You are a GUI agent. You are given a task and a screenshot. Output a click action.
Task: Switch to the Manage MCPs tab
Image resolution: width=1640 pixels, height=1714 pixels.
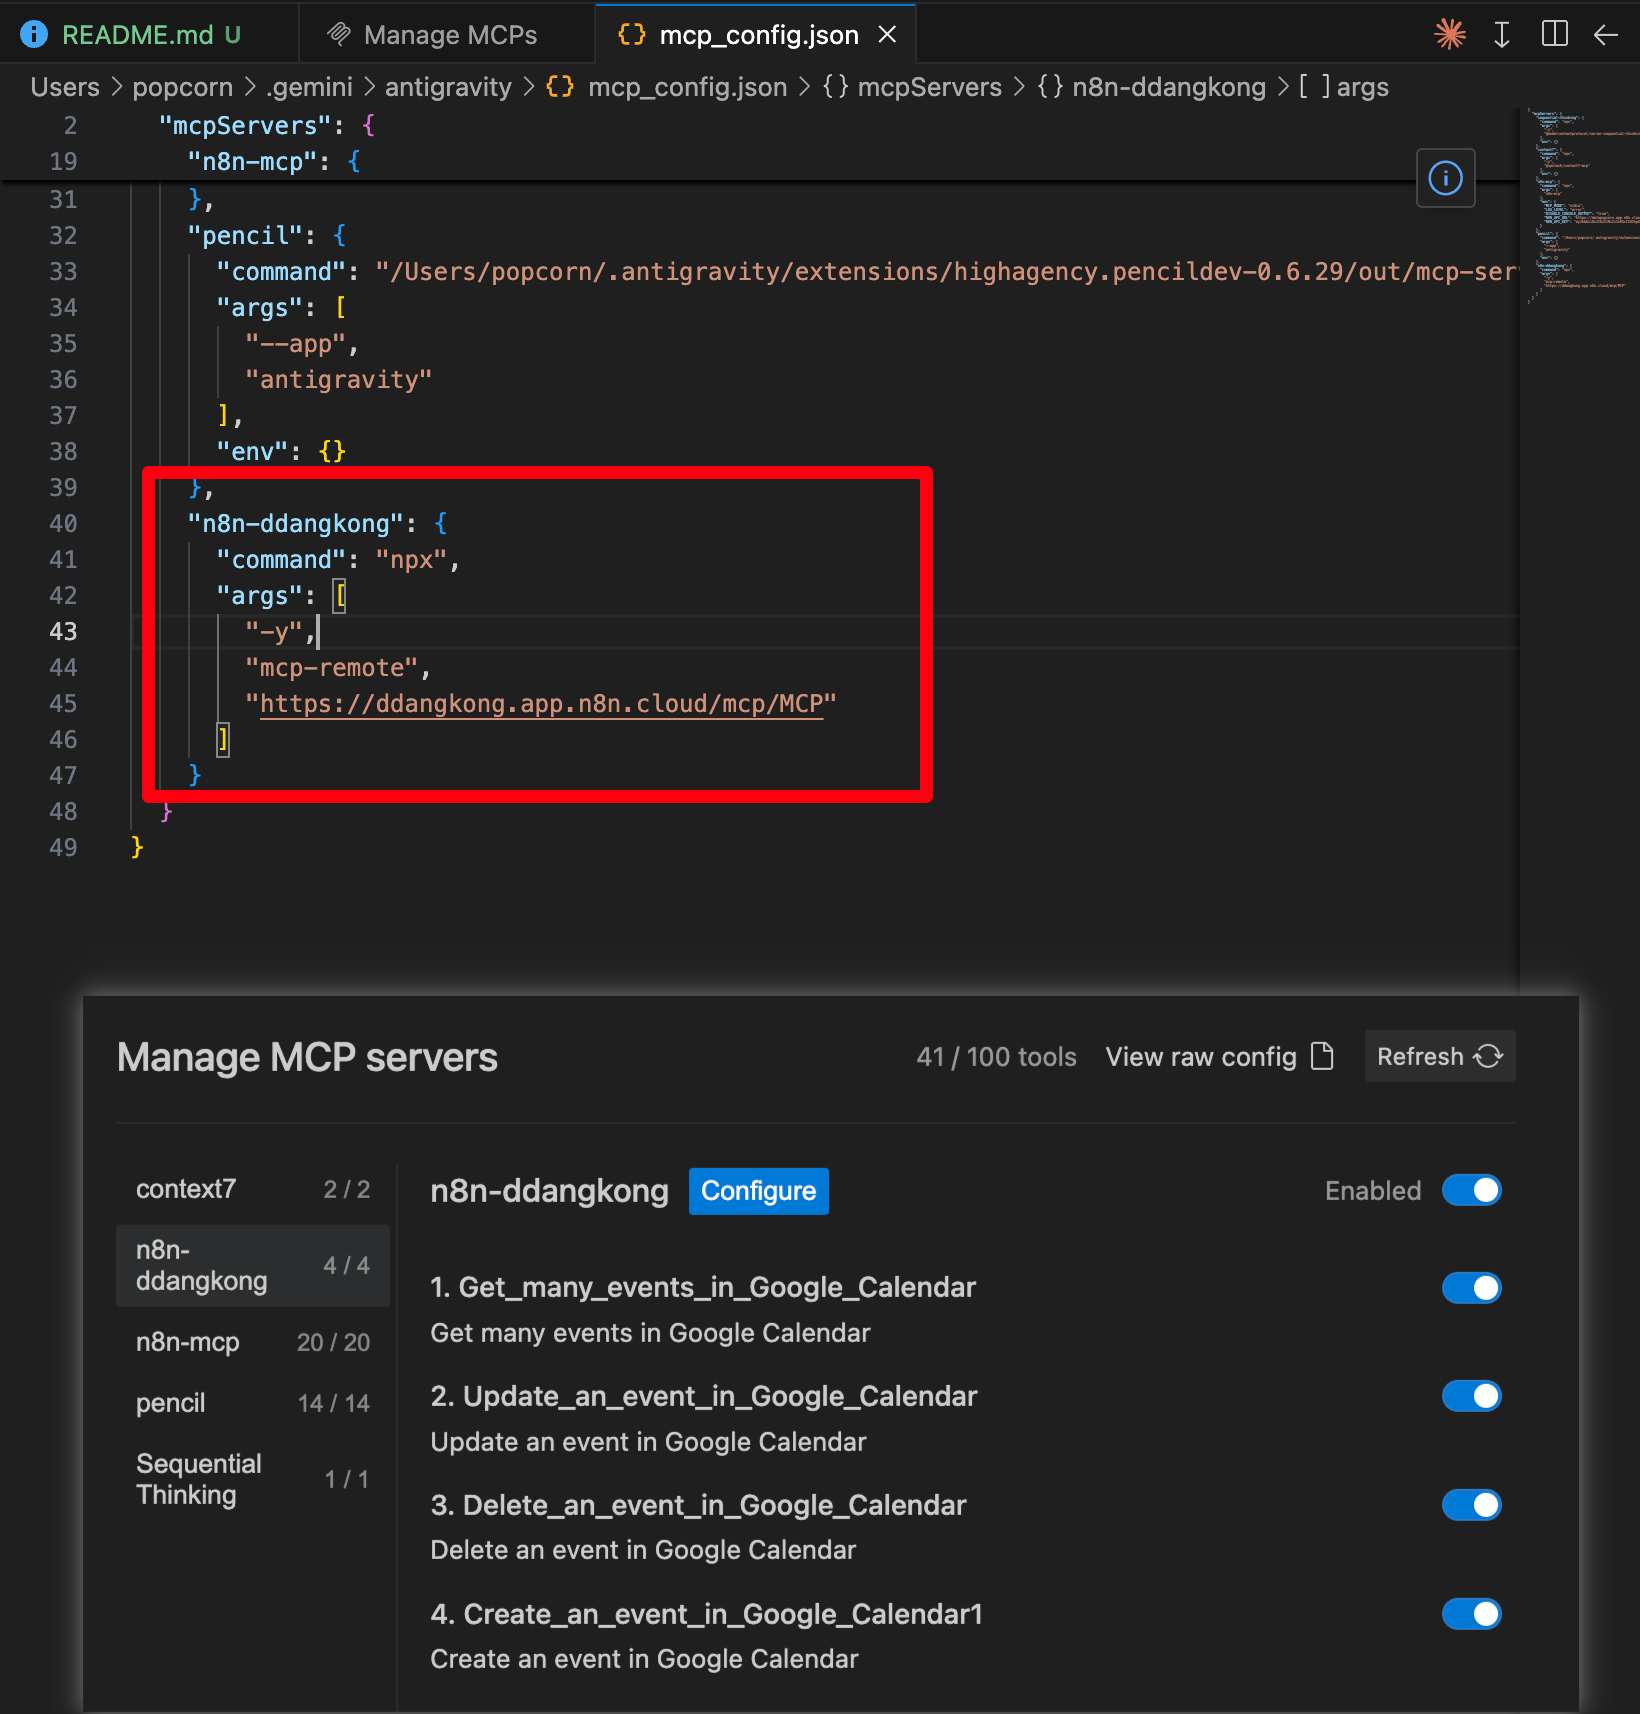coord(450,35)
